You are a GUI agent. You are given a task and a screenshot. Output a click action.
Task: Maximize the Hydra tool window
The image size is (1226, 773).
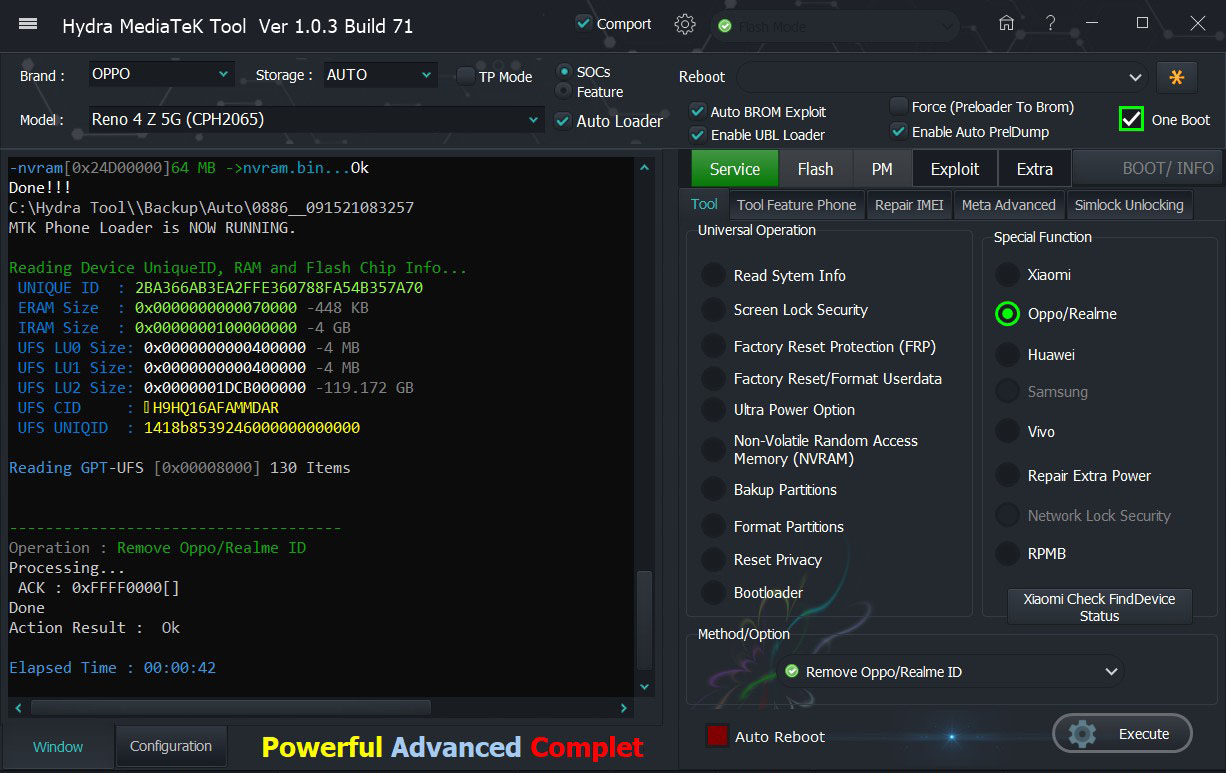point(1143,23)
